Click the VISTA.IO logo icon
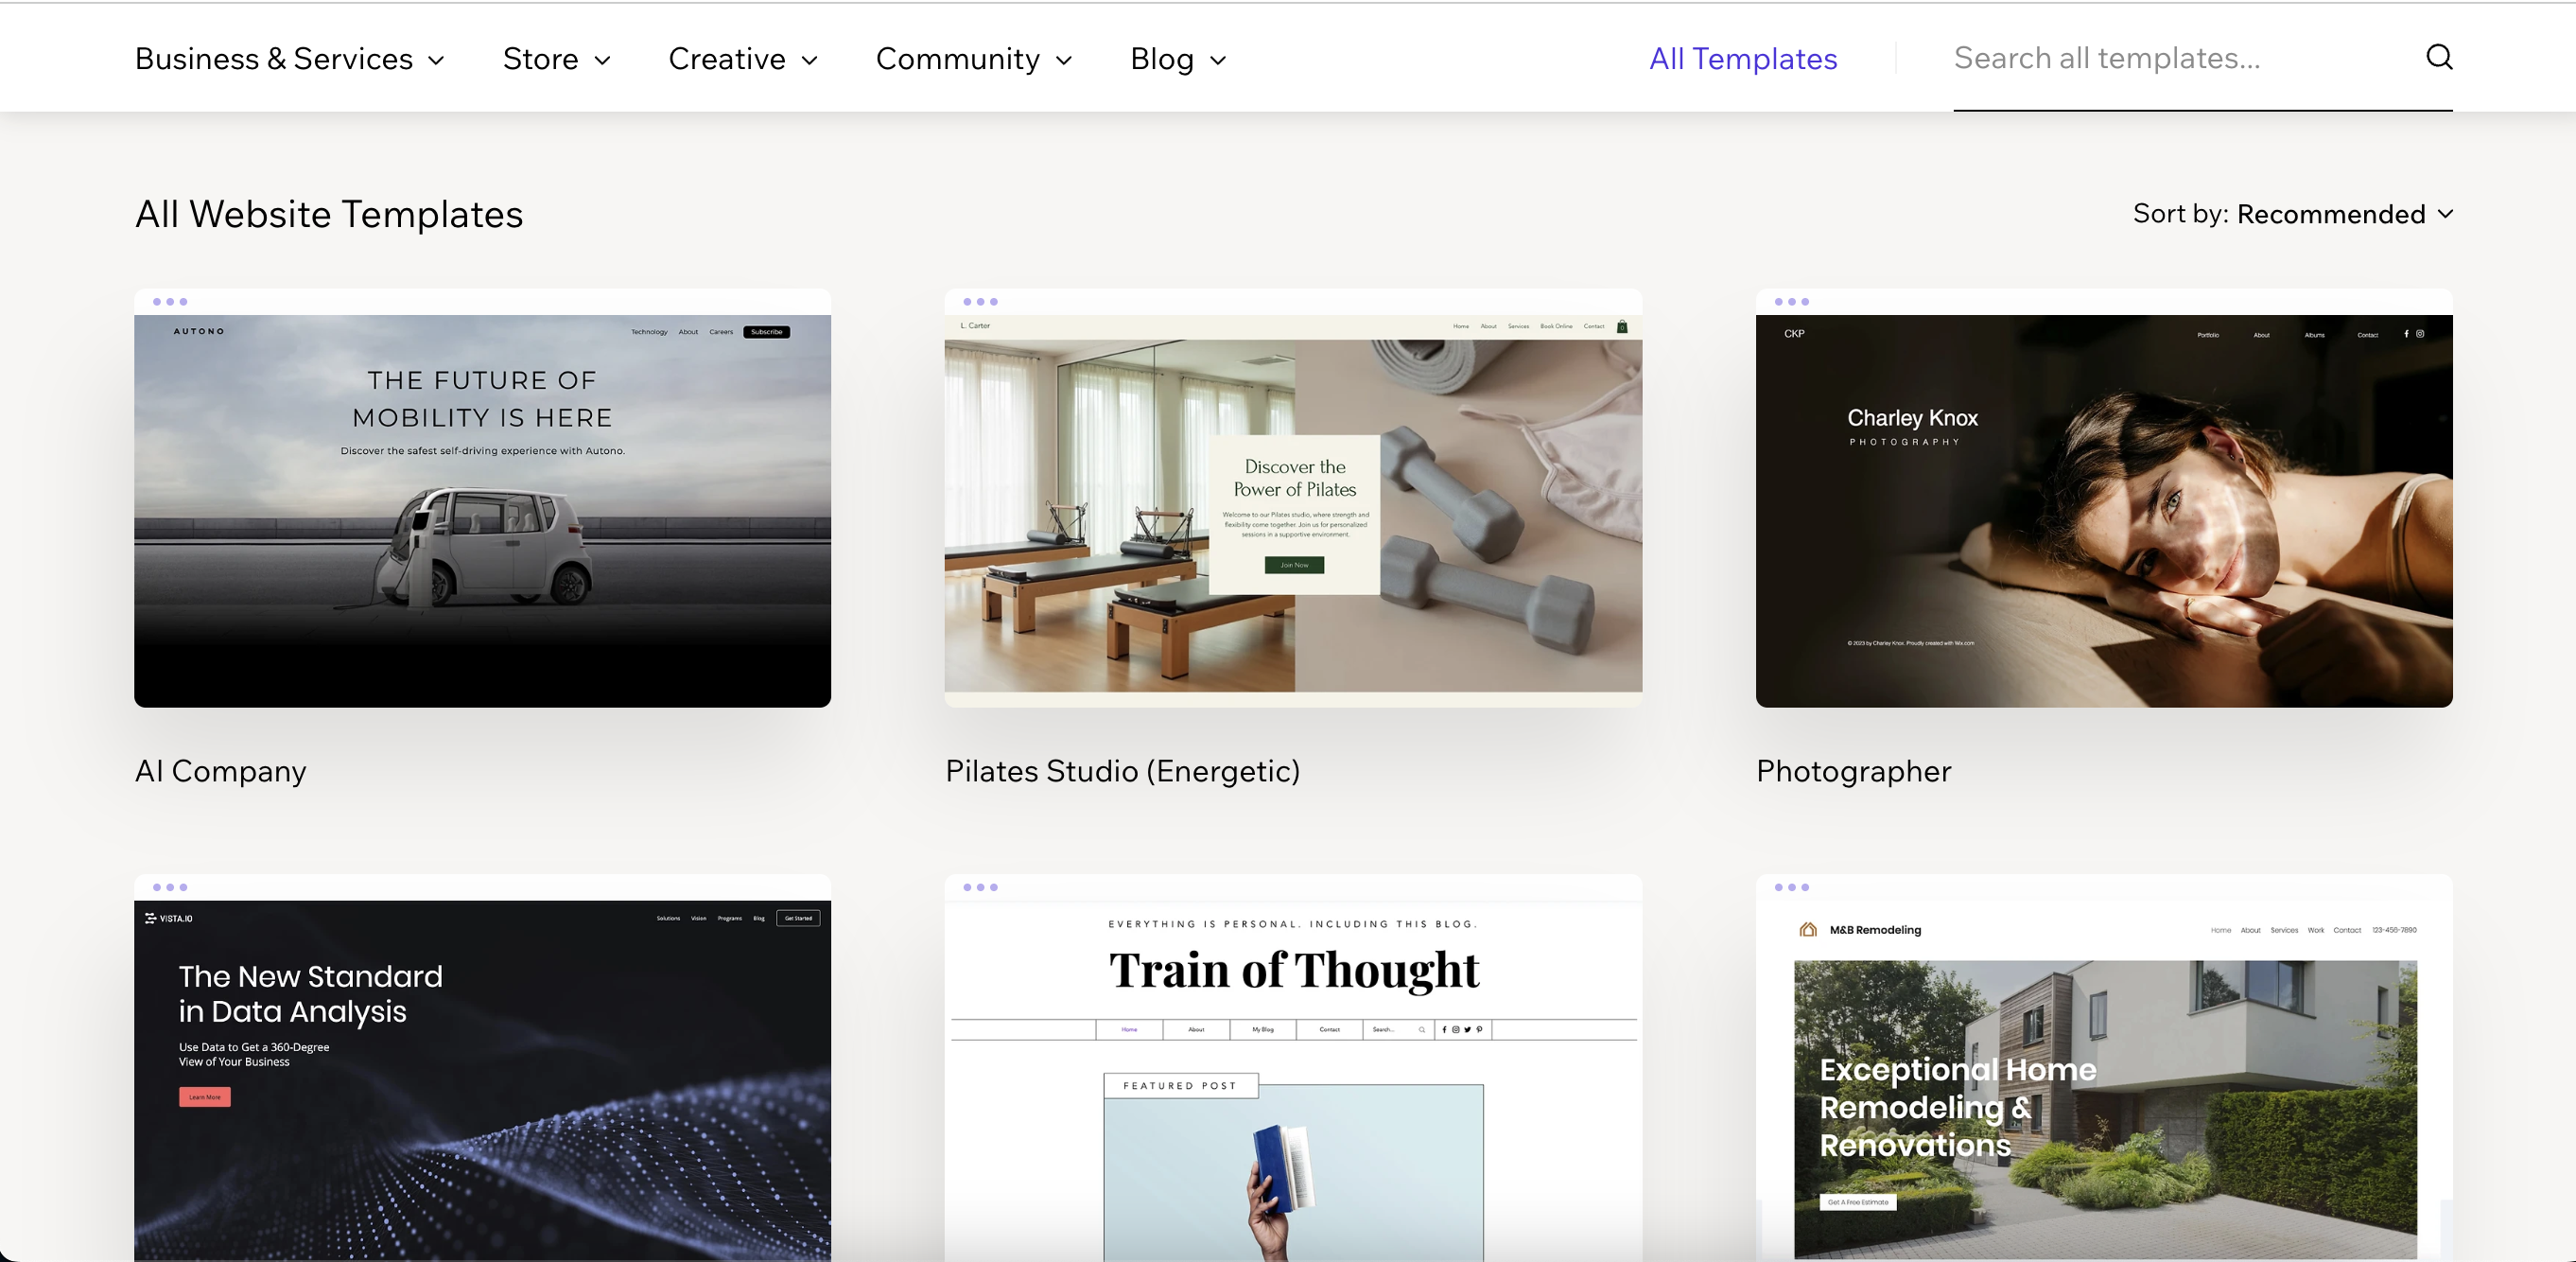Viewport: 2576px width, 1262px height. point(150,917)
